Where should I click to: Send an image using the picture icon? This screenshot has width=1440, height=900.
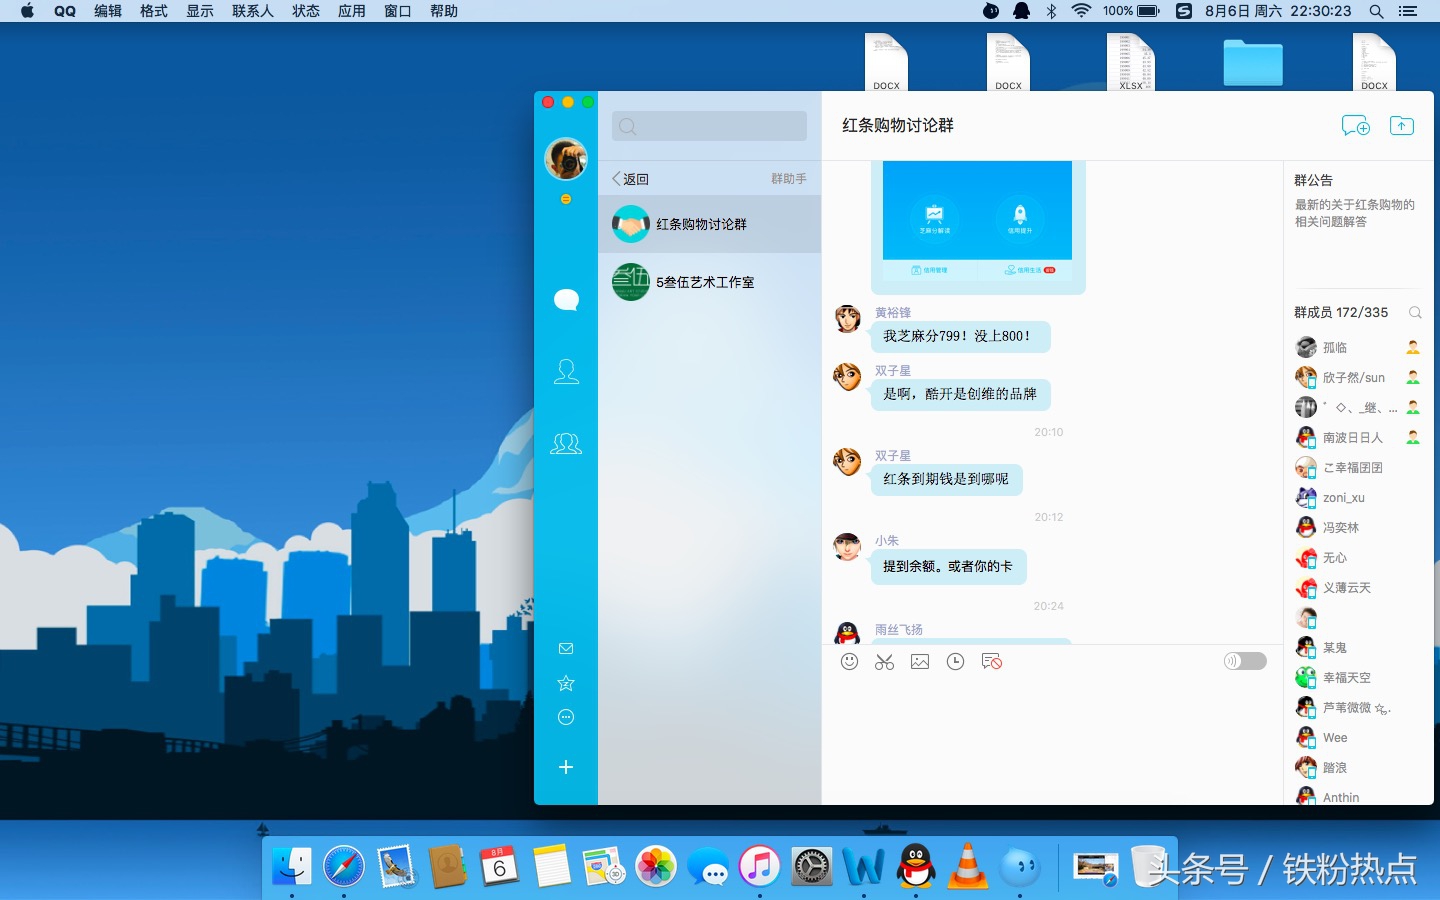click(920, 661)
